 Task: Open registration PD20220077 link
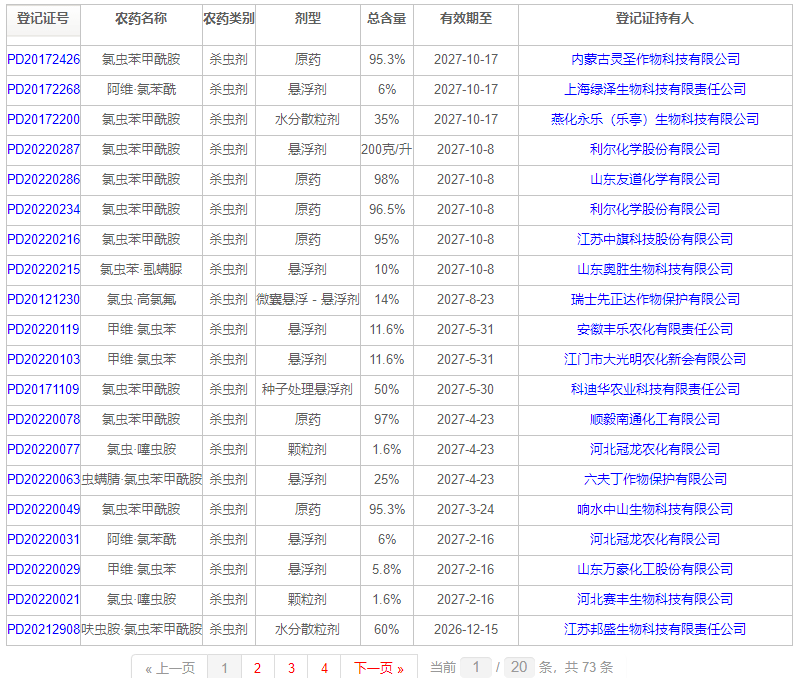point(44,450)
